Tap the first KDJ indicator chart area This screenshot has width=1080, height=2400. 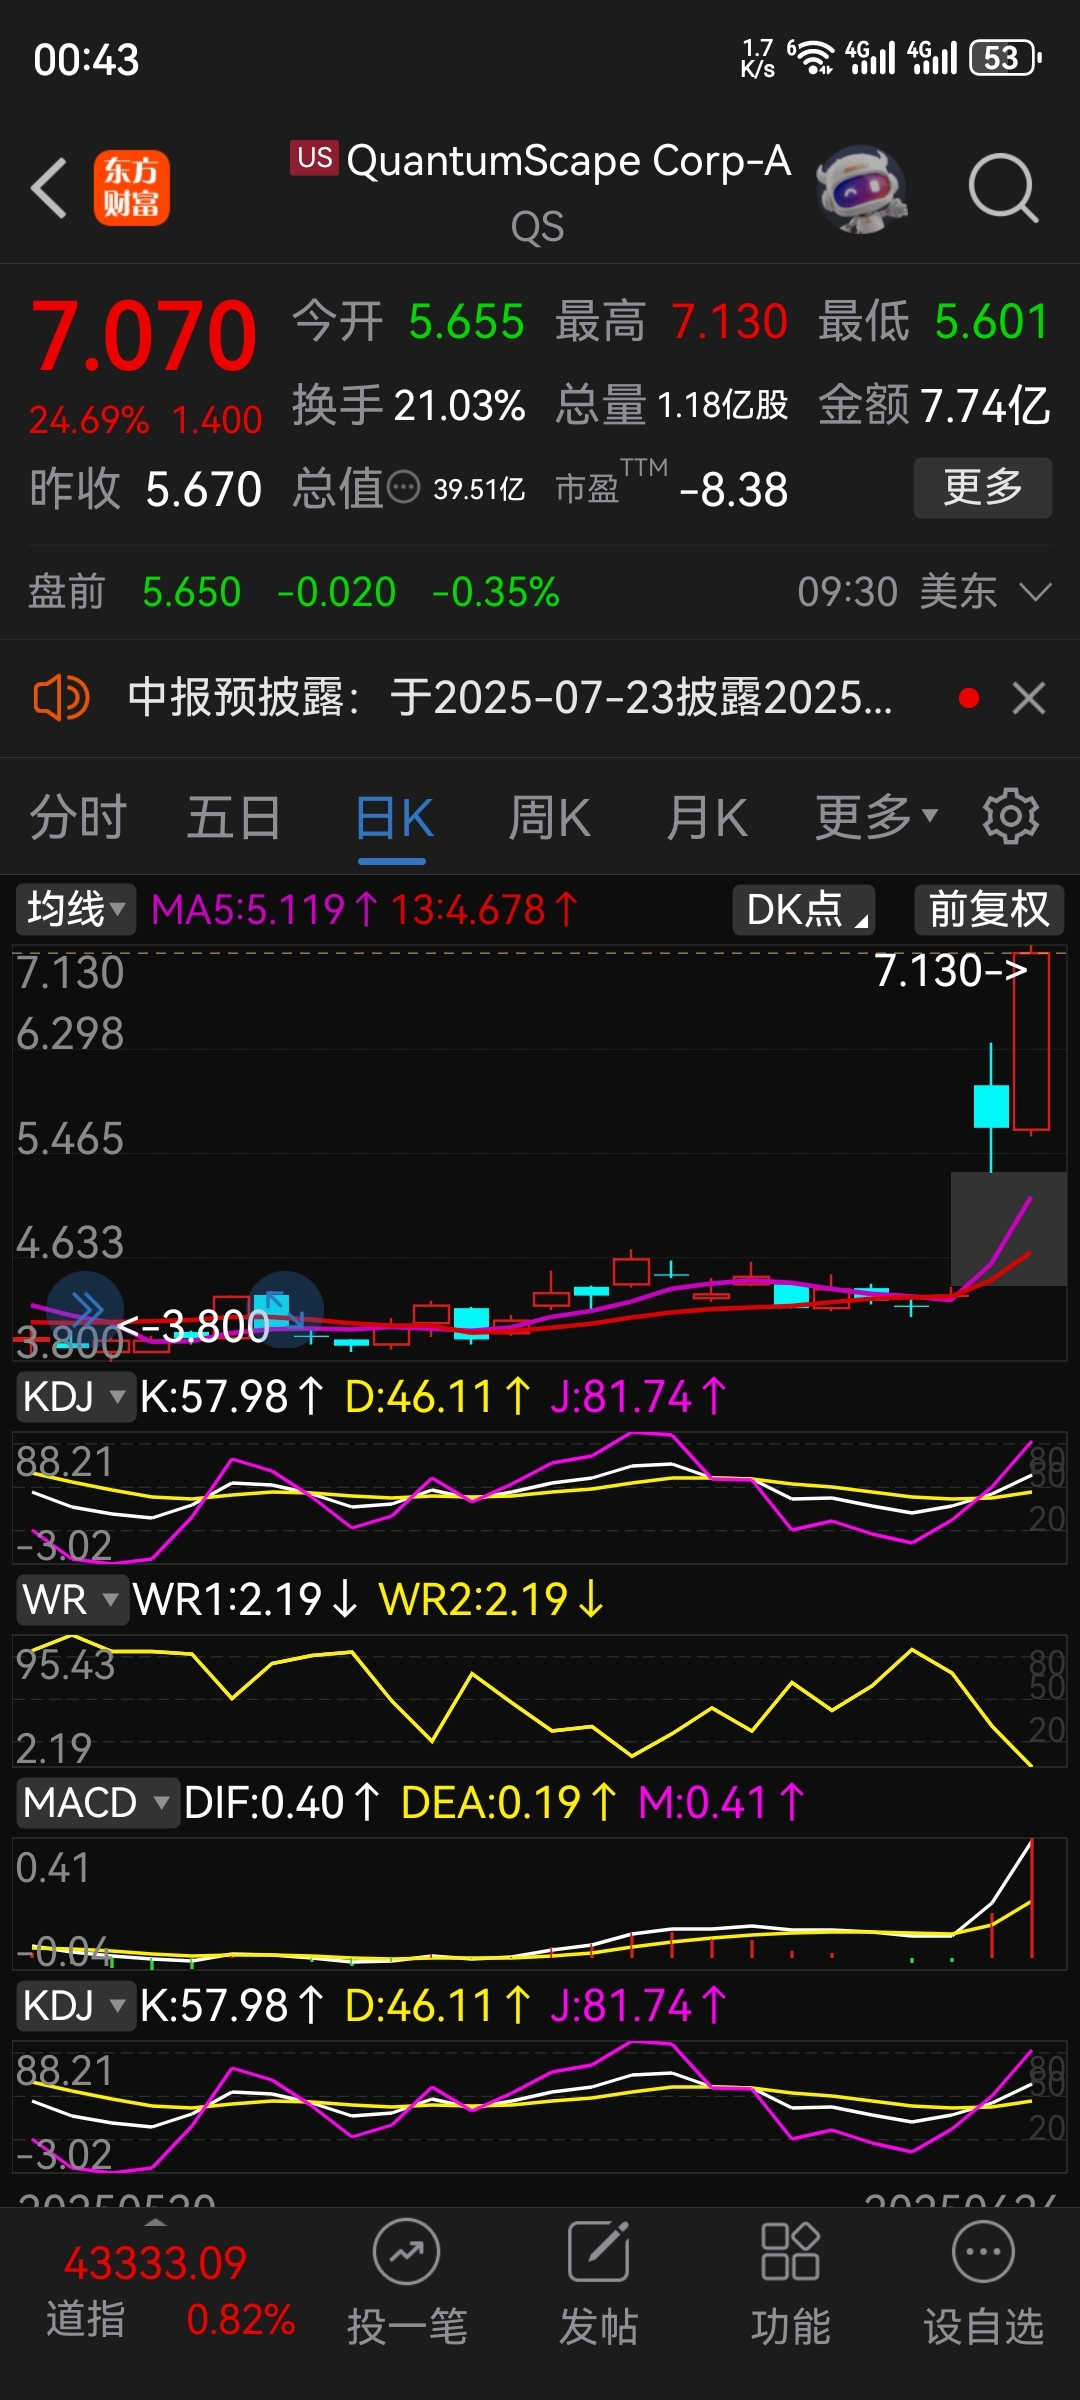point(540,1497)
